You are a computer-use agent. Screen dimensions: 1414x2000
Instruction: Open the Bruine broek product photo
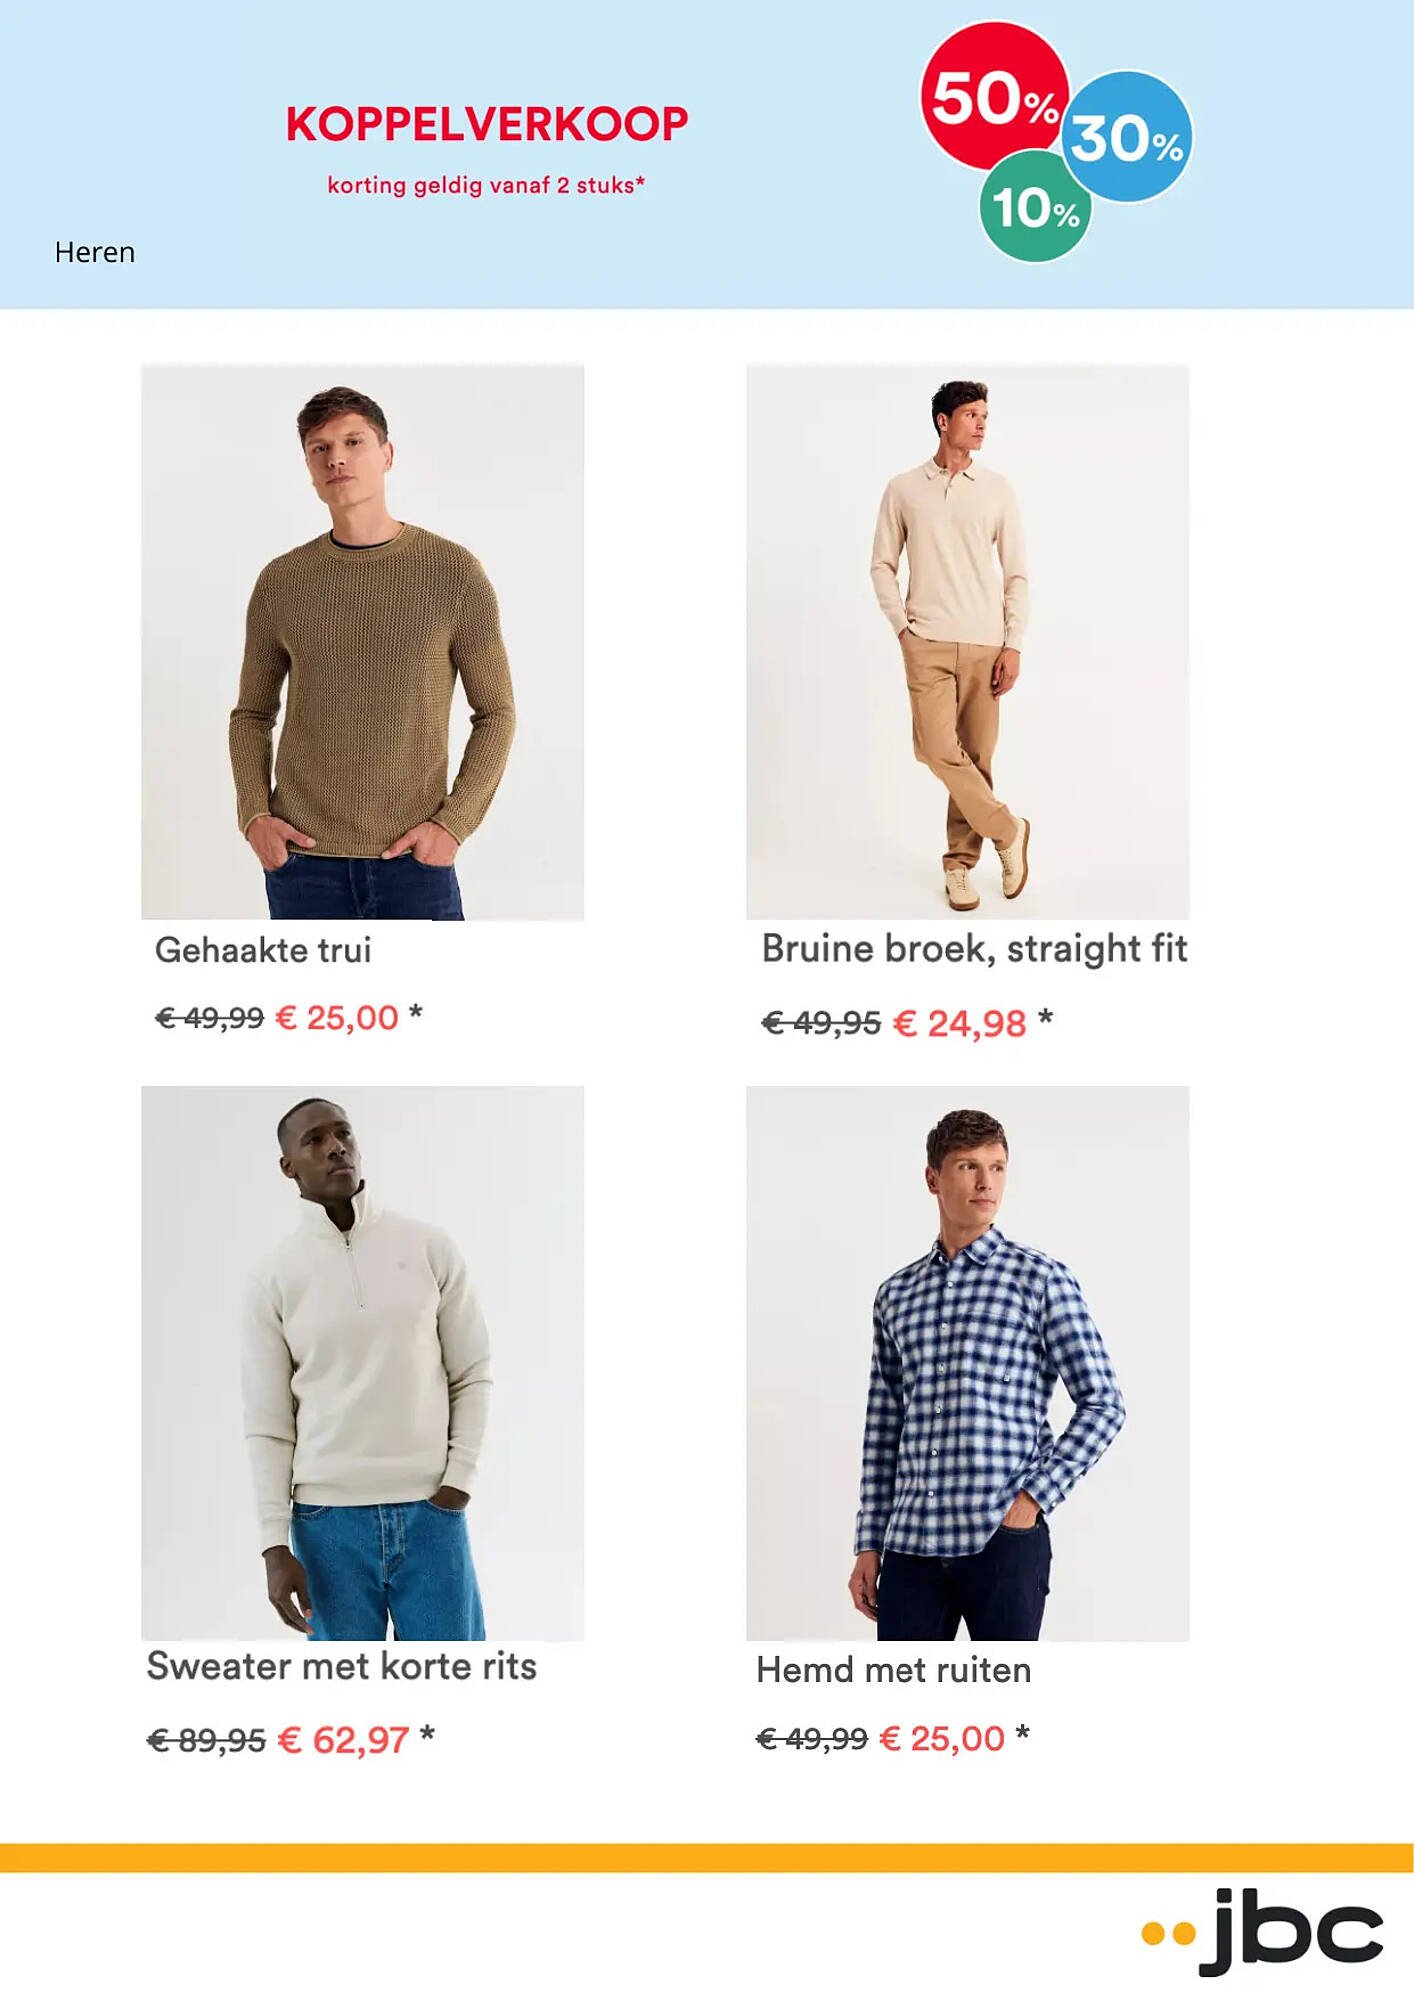tap(968, 642)
